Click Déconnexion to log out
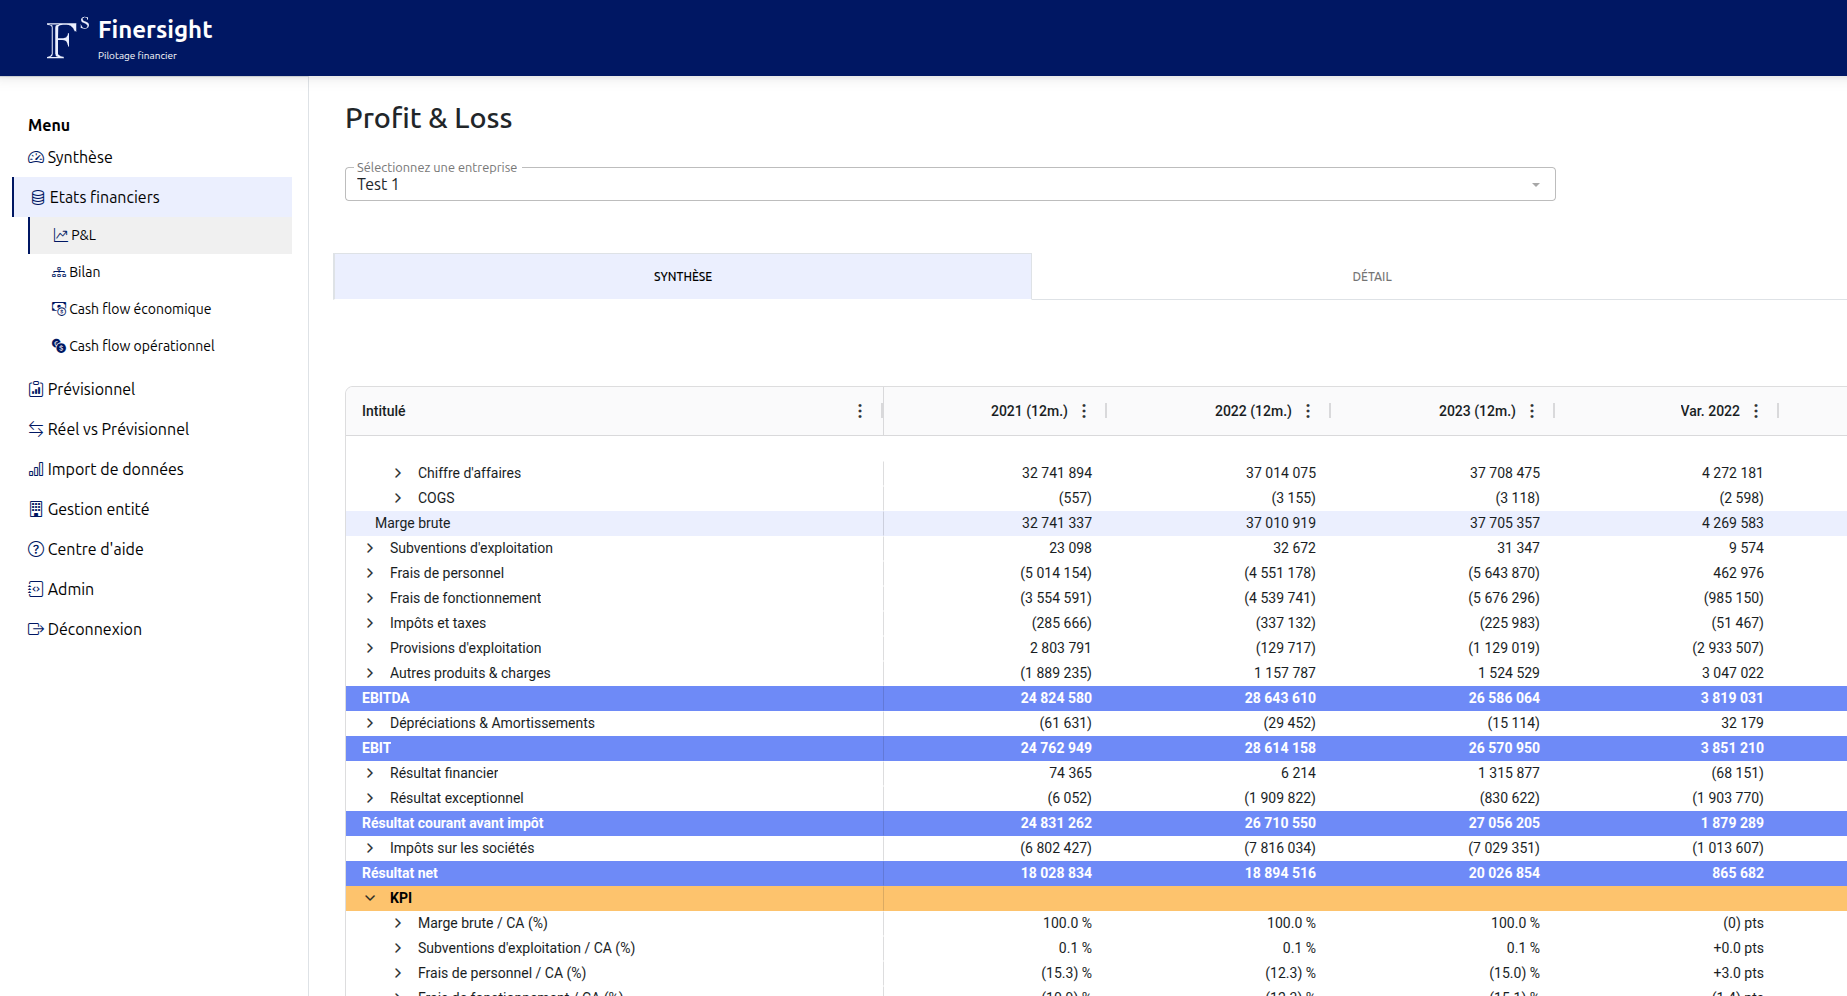Image resolution: width=1847 pixels, height=996 pixels. click(x=94, y=629)
